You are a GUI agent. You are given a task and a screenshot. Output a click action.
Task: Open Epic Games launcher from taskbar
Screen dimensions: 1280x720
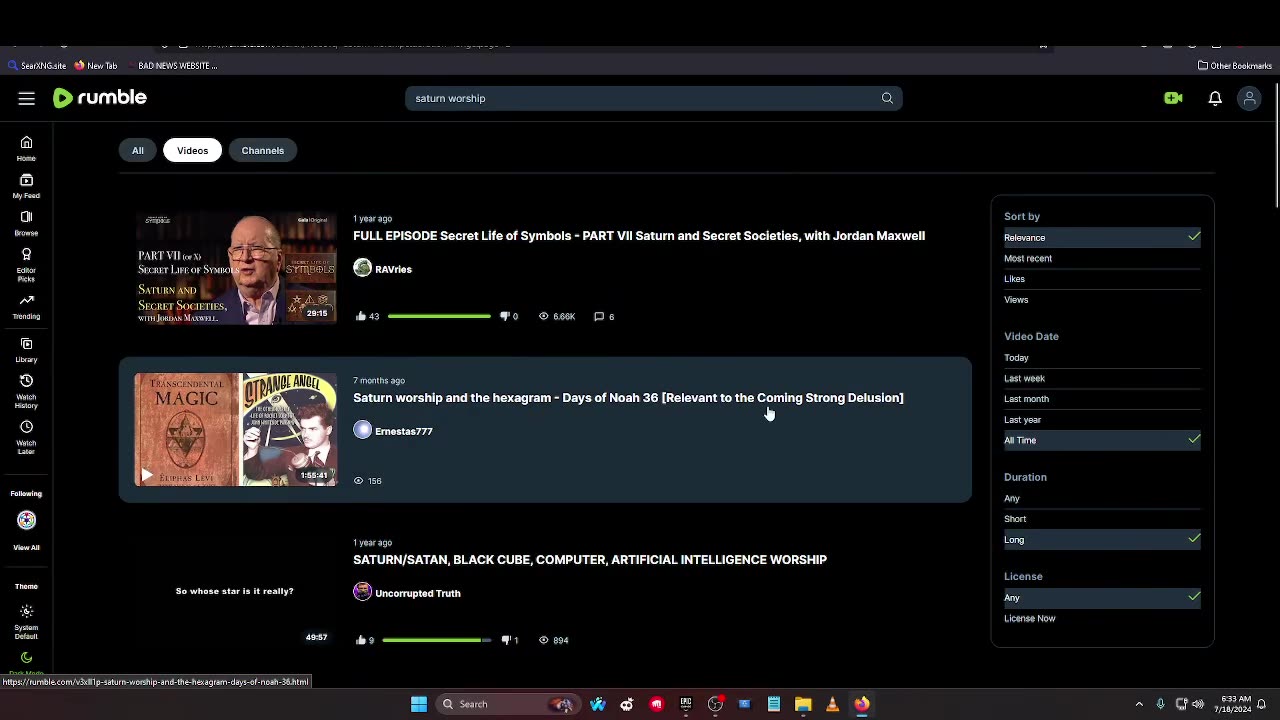coord(686,704)
